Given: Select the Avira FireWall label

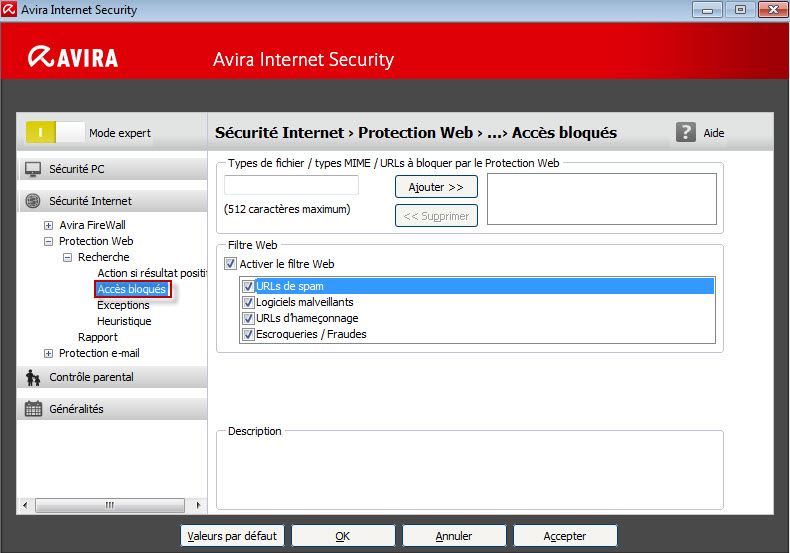Looking at the screenshot, I should [x=92, y=225].
